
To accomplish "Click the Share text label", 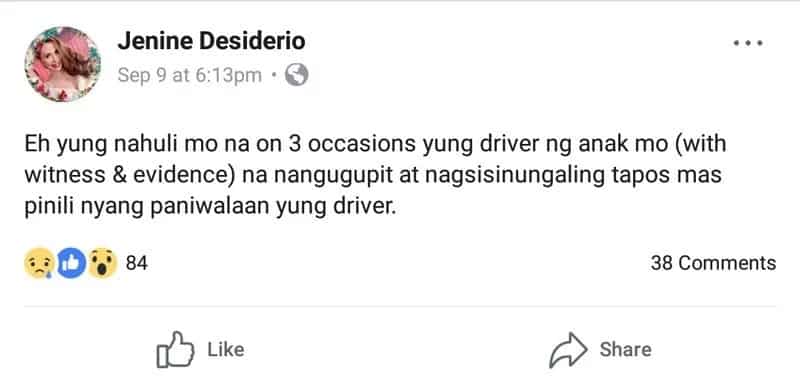I will tap(626, 349).
